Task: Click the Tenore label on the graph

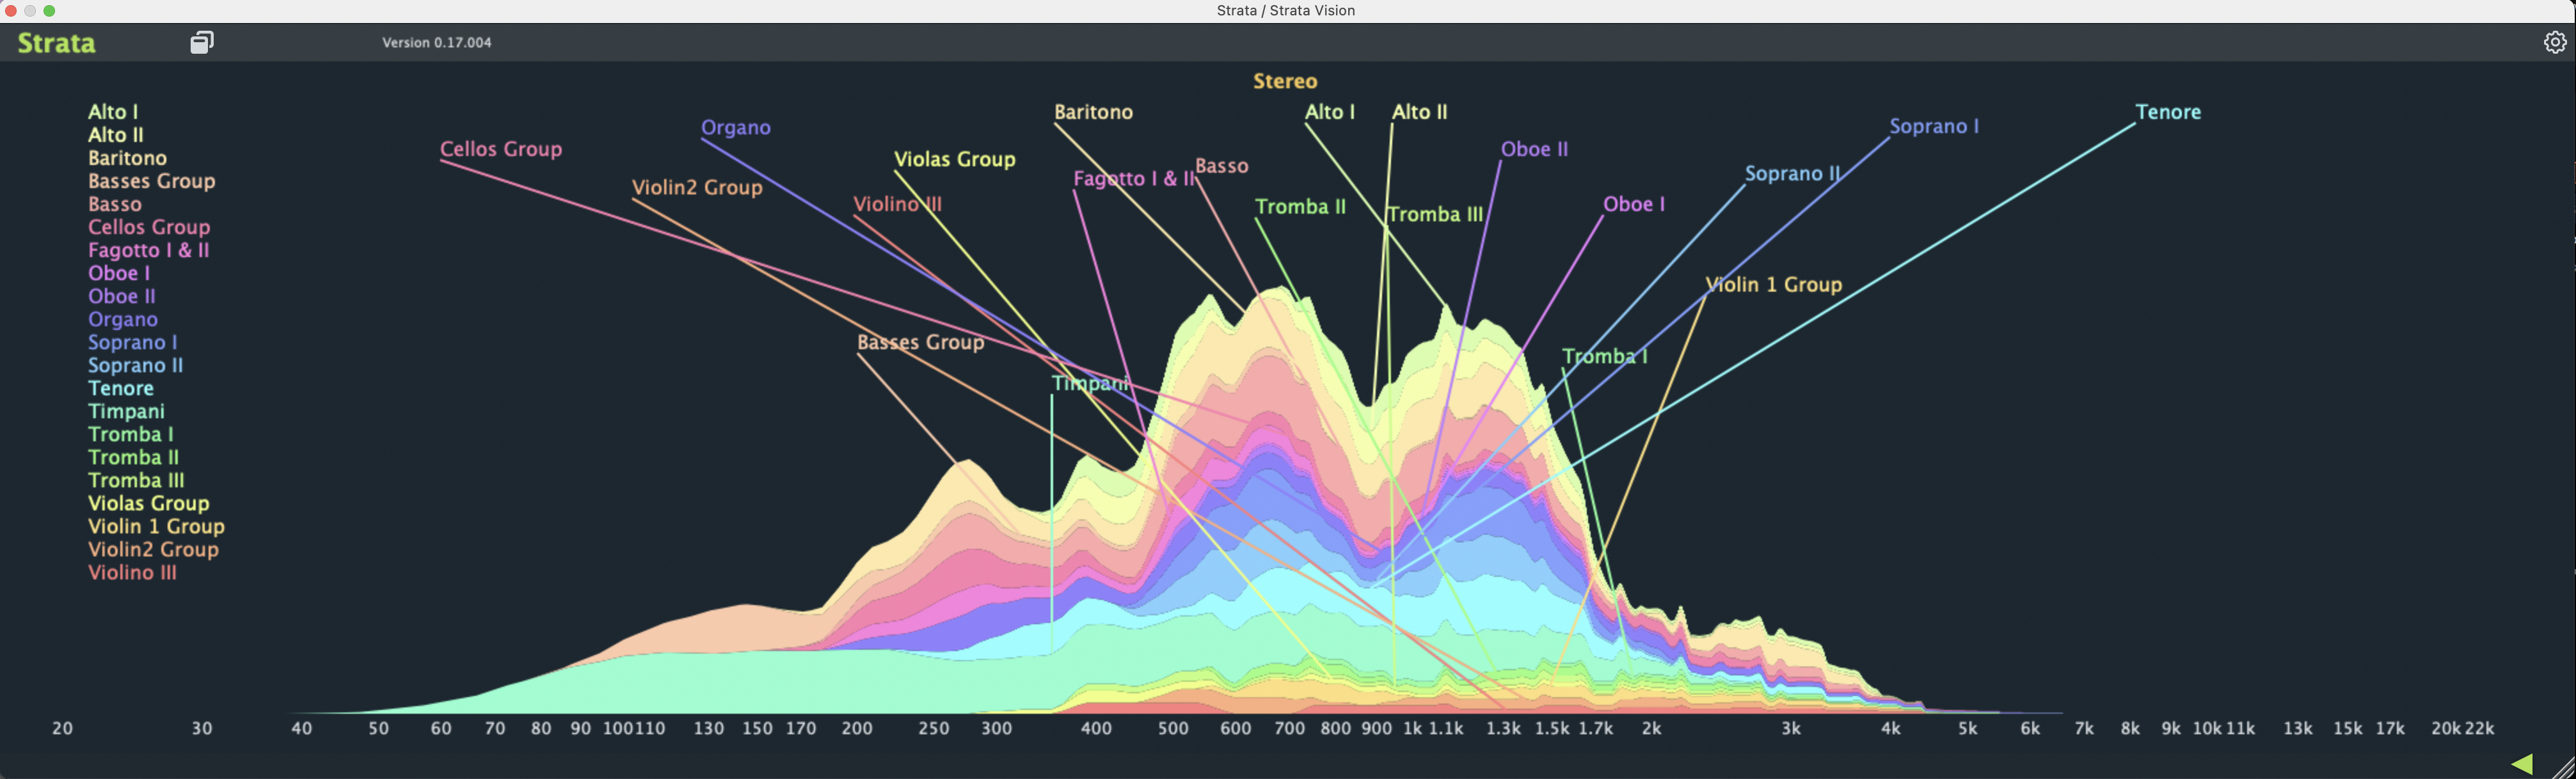Action: tap(2168, 112)
